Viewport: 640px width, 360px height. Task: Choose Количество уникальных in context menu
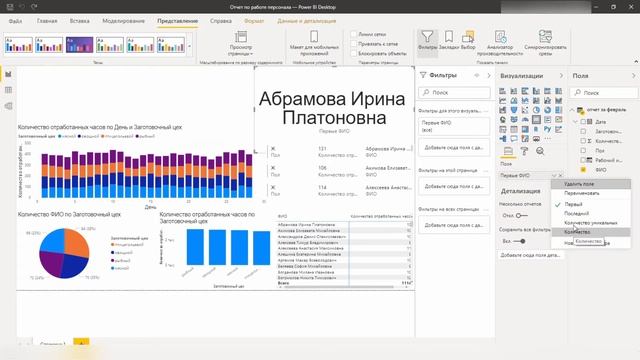click(x=591, y=223)
